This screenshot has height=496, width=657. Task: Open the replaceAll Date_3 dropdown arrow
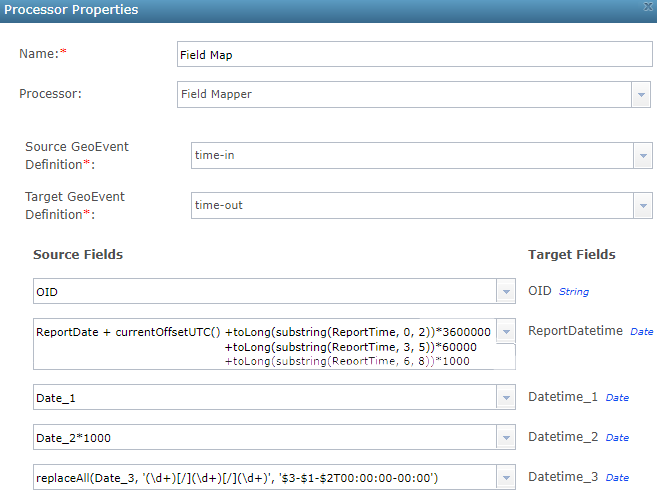[x=507, y=477]
